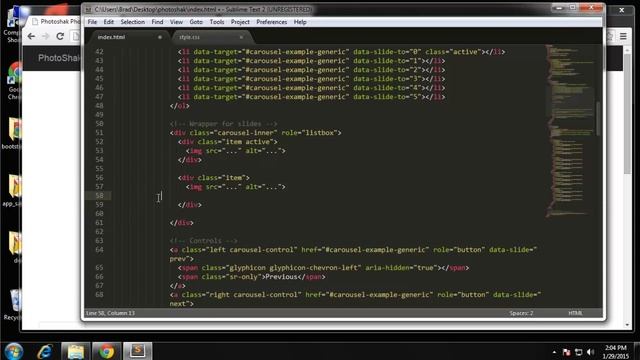Viewport: 640px width, 360px height.
Task: Click the role="listbox" attribute
Action: click(309, 133)
